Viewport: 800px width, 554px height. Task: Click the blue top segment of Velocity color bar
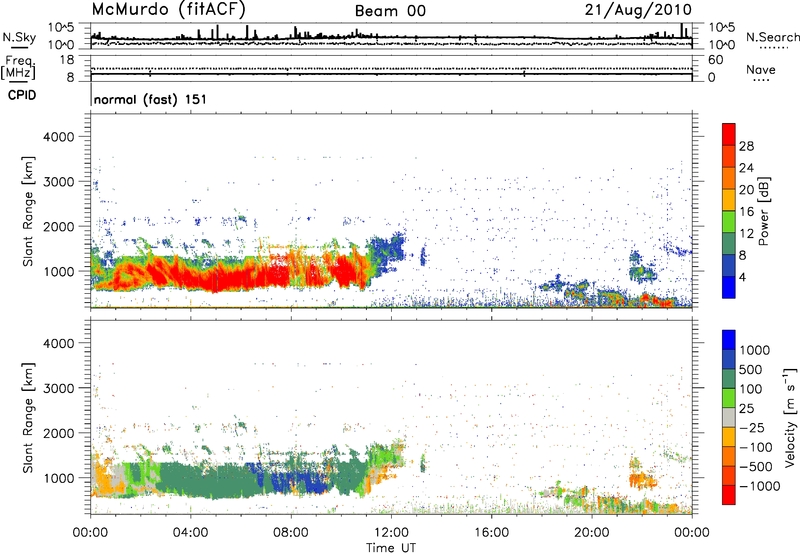pyautogui.click(x=729, y=340)
